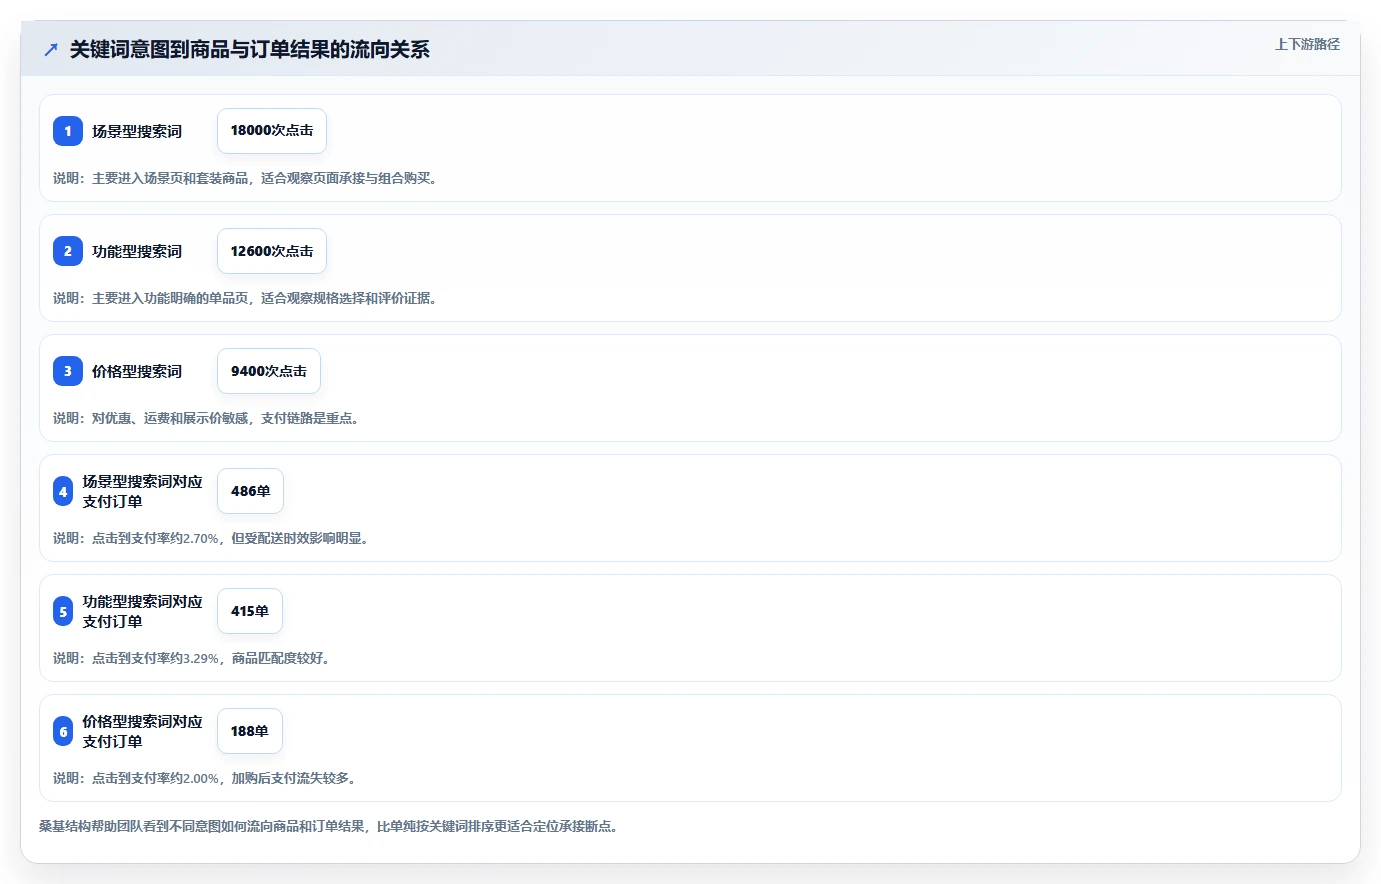Click the 功能型搜索词 row label
This screenshot has height=884, width=1381.
tap(137, 251)
